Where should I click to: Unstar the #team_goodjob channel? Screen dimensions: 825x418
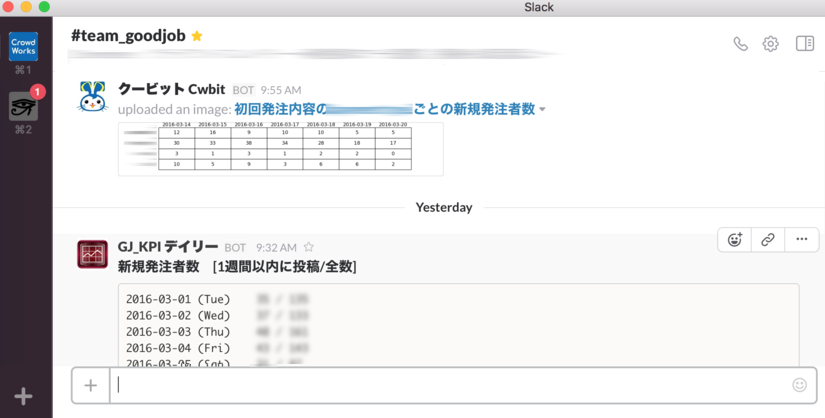tap(197, 36)
